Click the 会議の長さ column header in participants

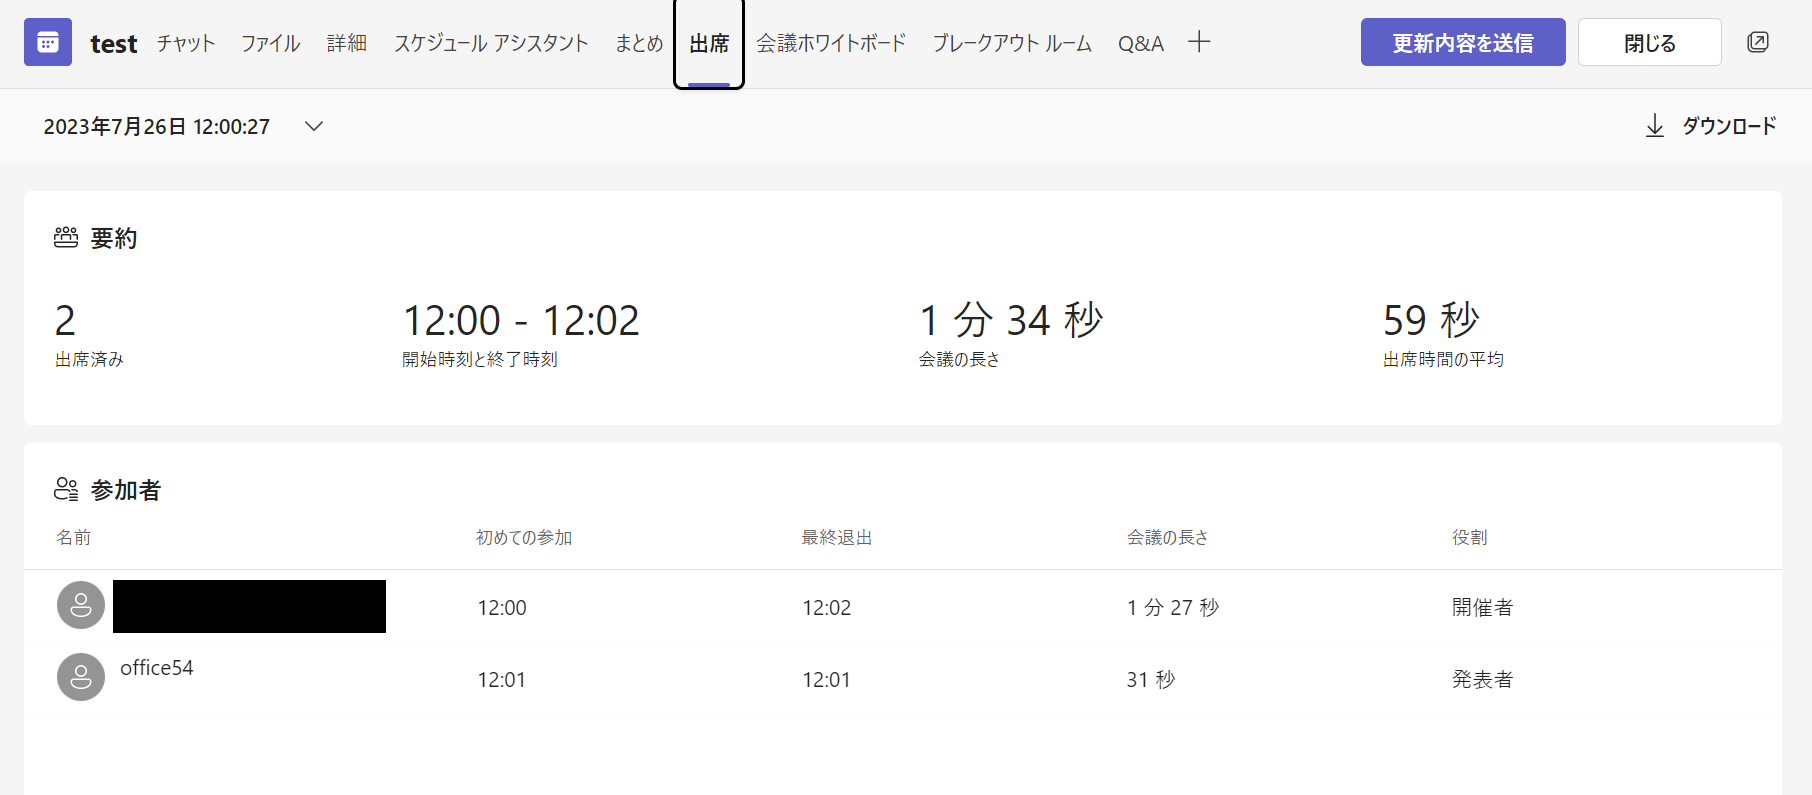[1168, 537]
